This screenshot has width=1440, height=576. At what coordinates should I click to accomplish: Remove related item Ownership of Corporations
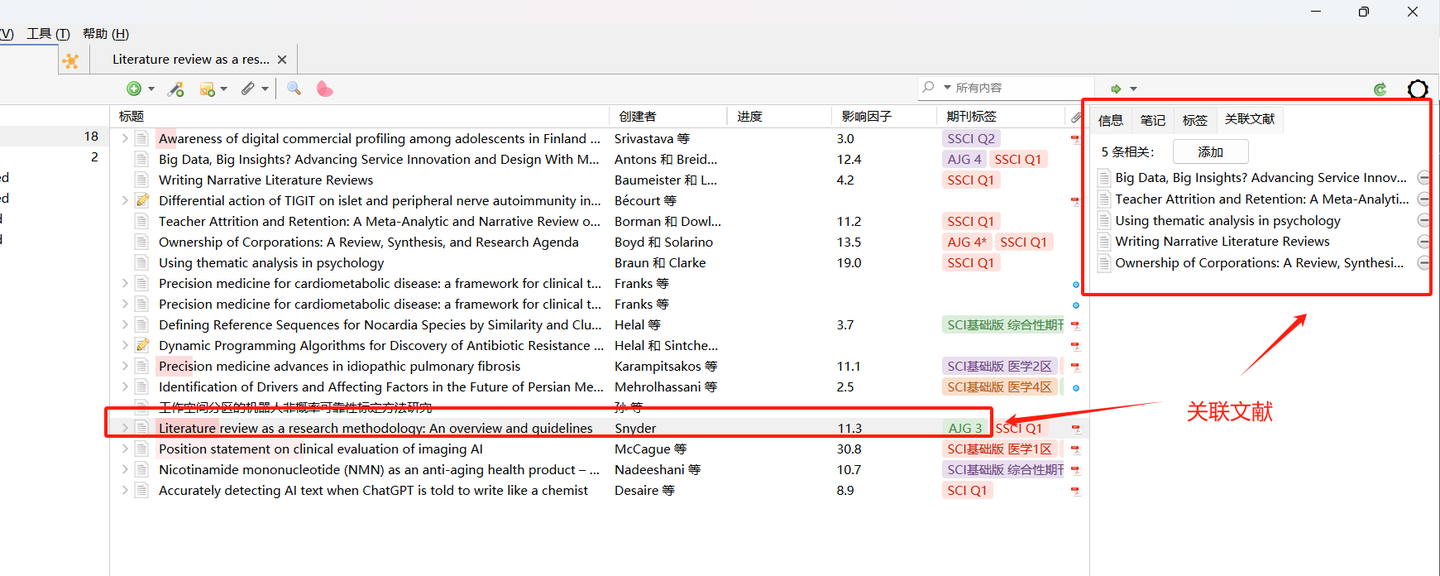click(1425, 263)
